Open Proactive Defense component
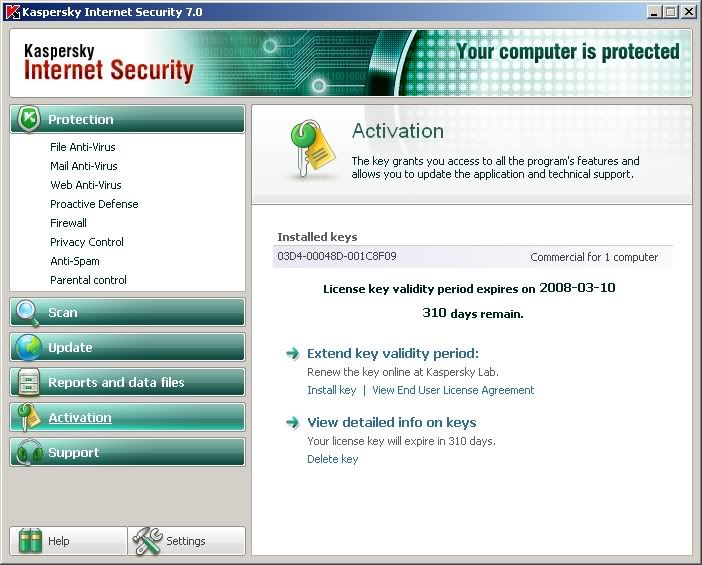Viewport: 702px width, 565px height. pyautogui.click(x=94, y=204)
